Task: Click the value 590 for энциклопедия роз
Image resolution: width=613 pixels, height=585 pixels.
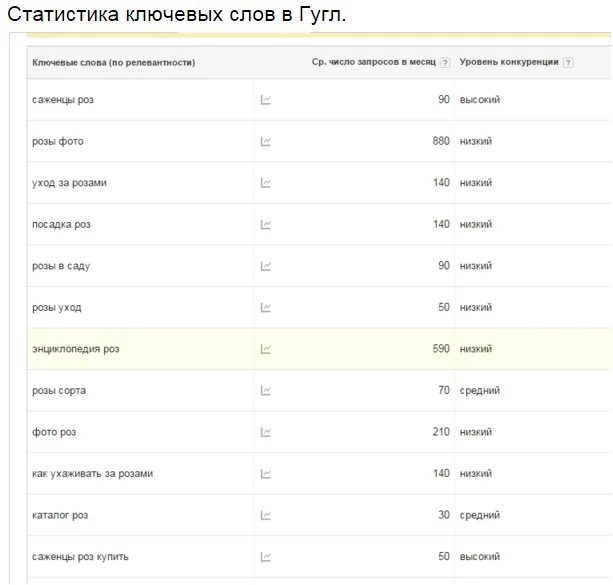Action: (441, 348)
